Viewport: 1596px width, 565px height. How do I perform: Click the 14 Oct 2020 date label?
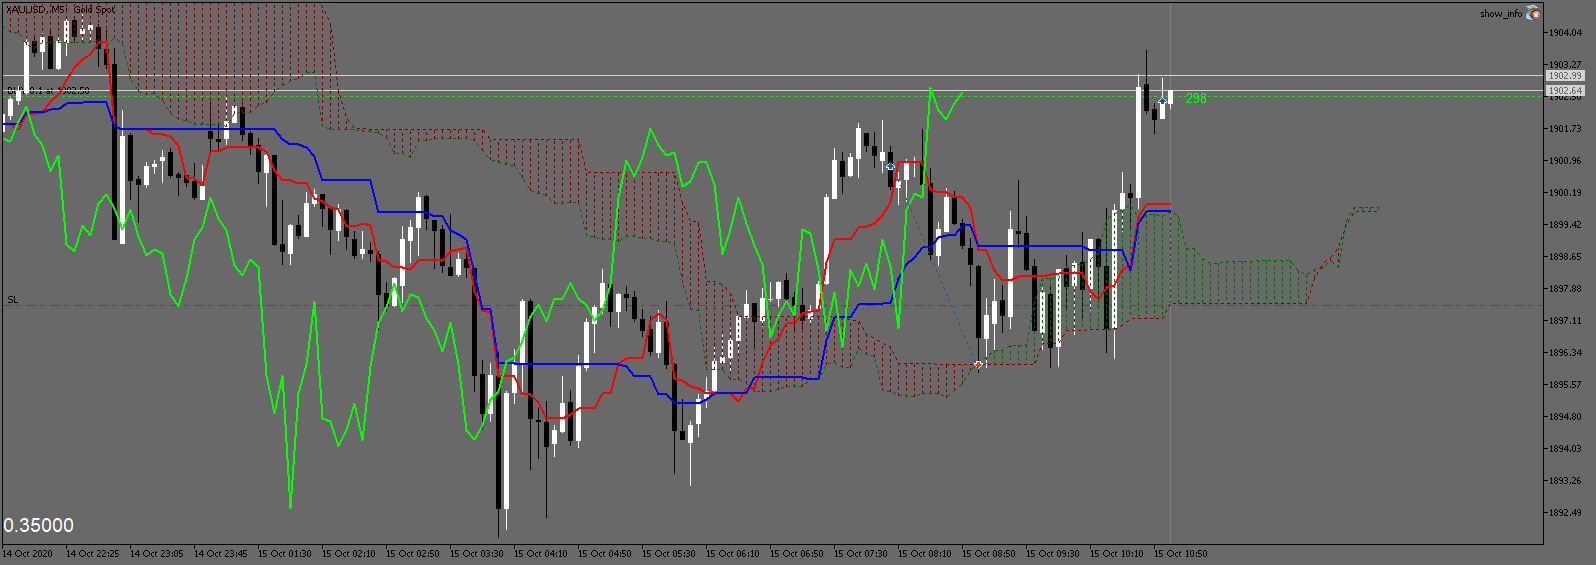pos(28,553)
